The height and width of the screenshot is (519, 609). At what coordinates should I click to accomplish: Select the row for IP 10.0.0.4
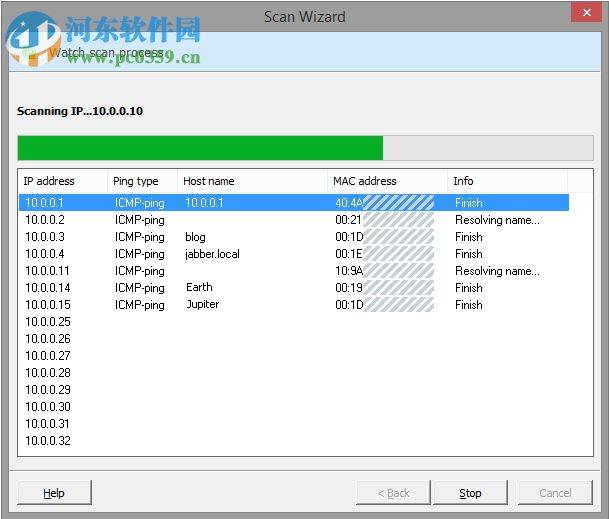point(294,254)
